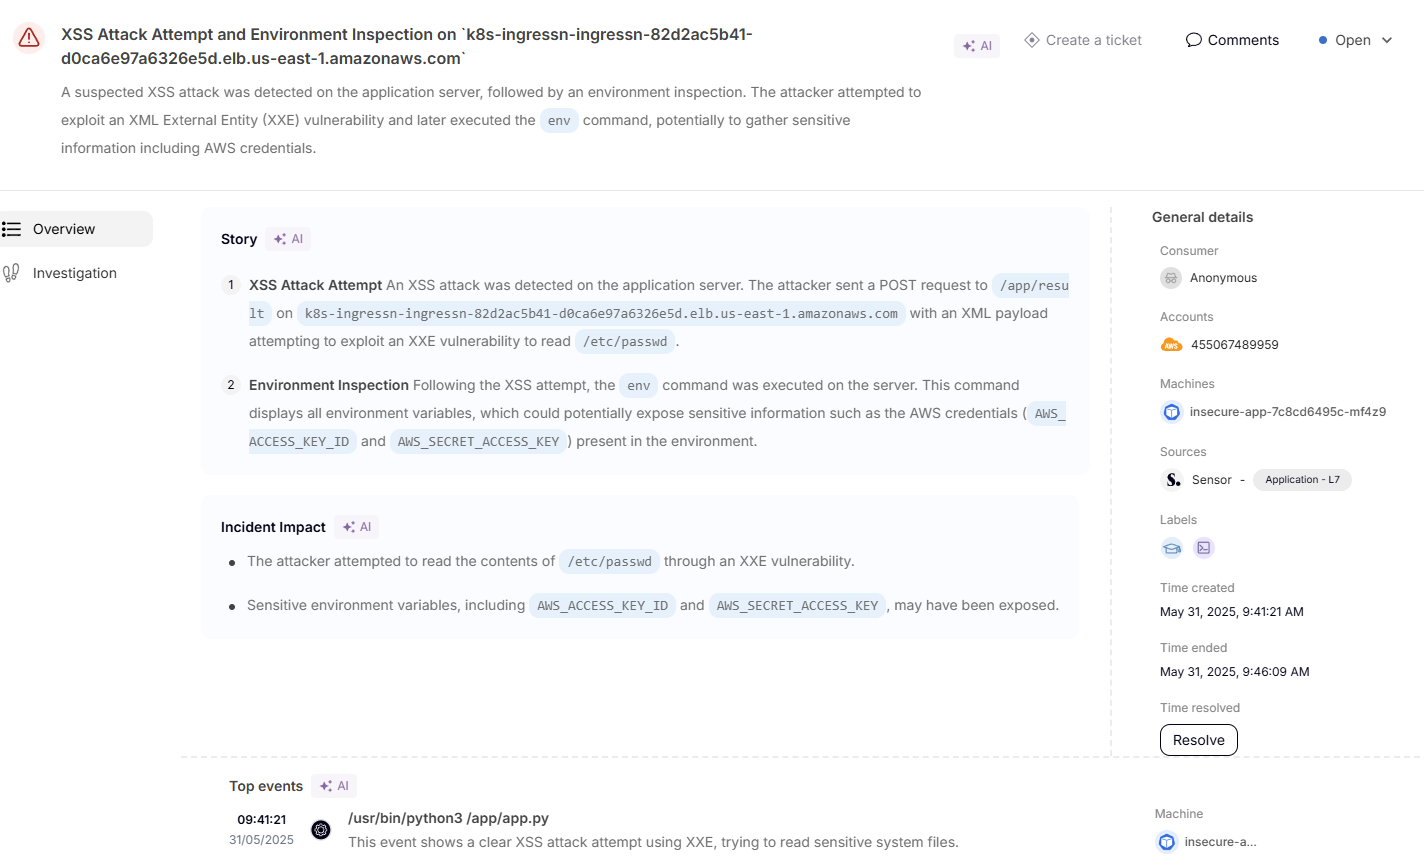Open the incident status dropdown showing Open
1424x861 pixels.
tap(1355, 40)
